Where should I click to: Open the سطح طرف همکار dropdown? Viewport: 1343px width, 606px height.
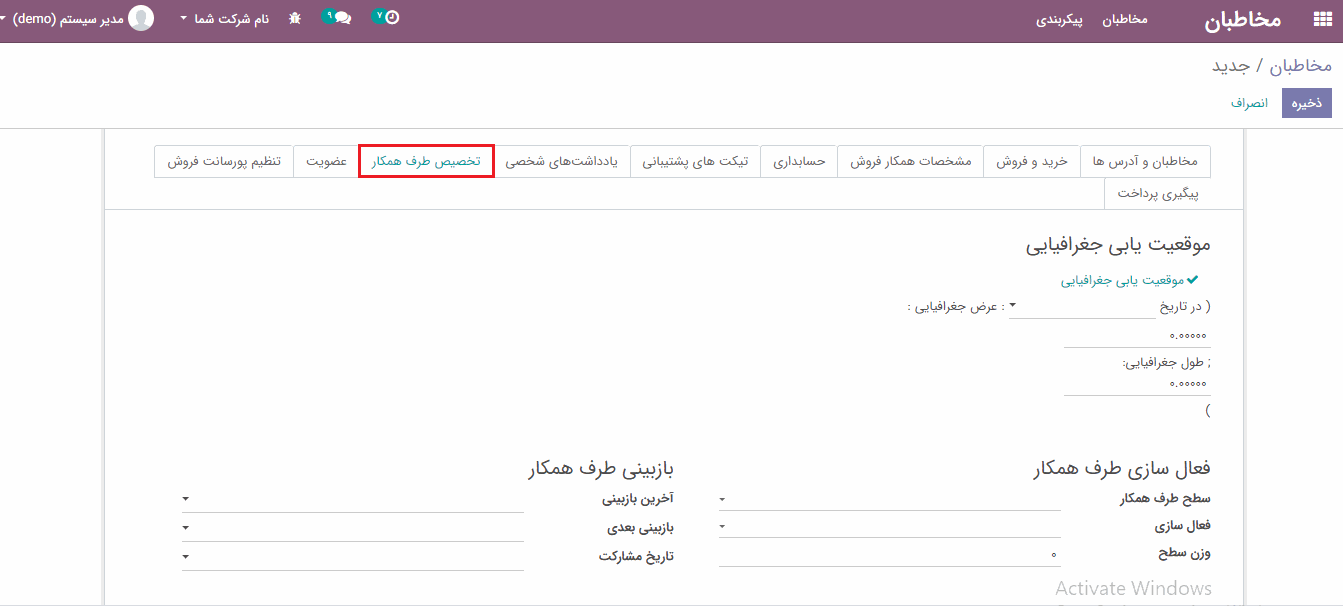tap(889, 499)
